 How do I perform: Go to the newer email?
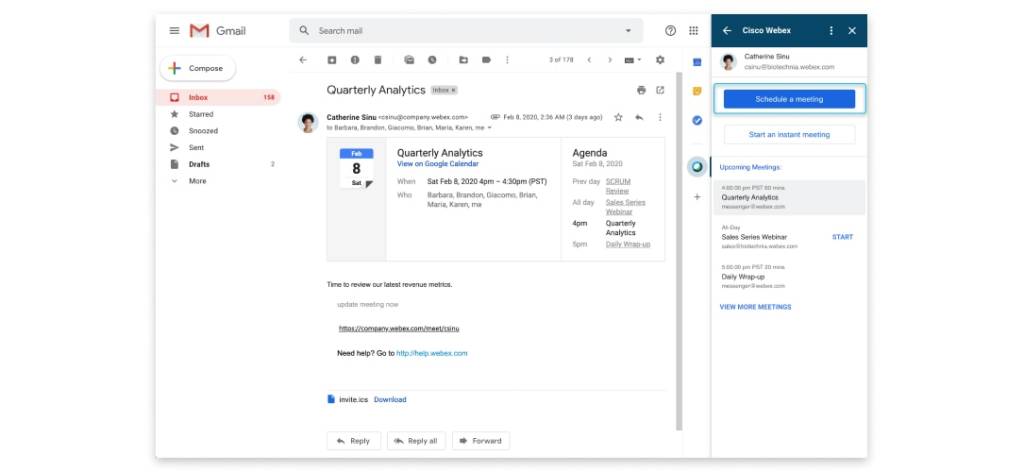[x=589, y=59]
